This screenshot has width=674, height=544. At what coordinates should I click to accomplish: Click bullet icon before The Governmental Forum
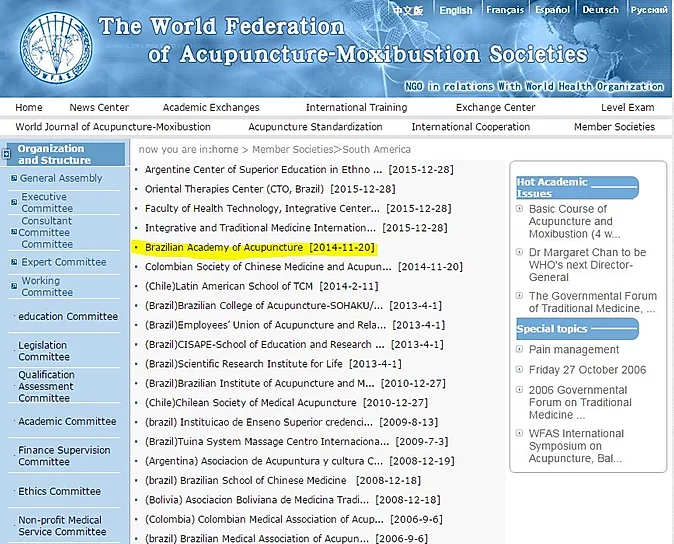pos(519,296)
